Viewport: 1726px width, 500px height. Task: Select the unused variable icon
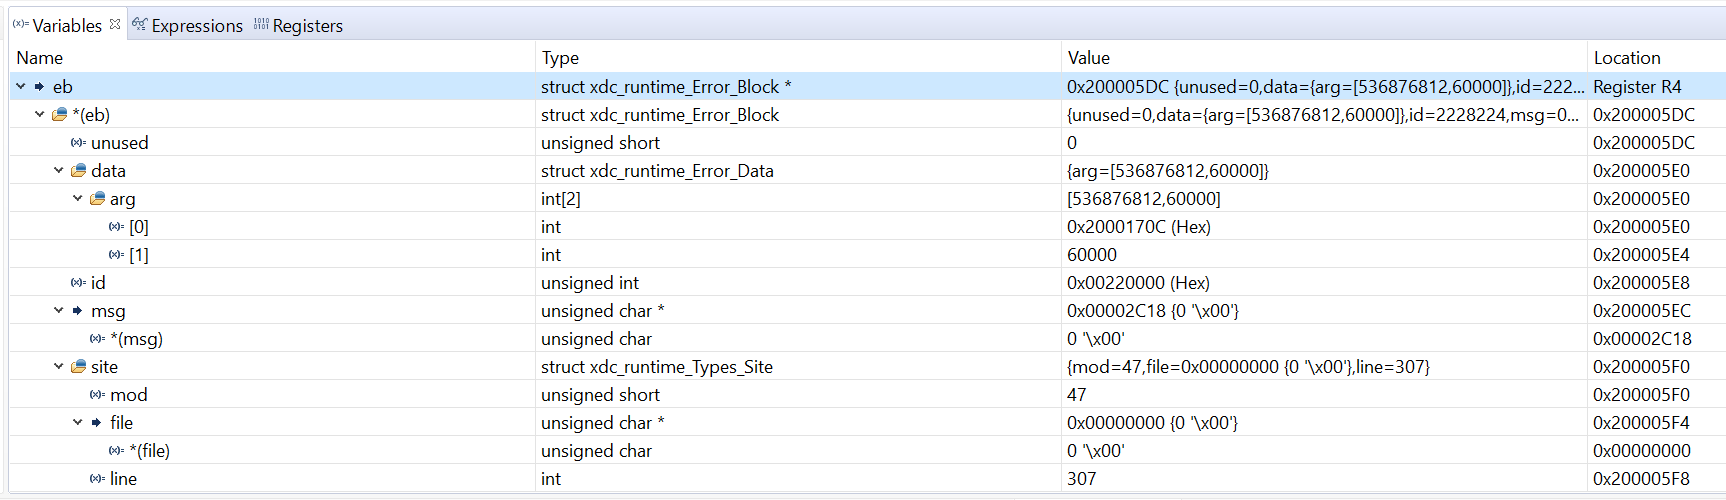(77, 143)
